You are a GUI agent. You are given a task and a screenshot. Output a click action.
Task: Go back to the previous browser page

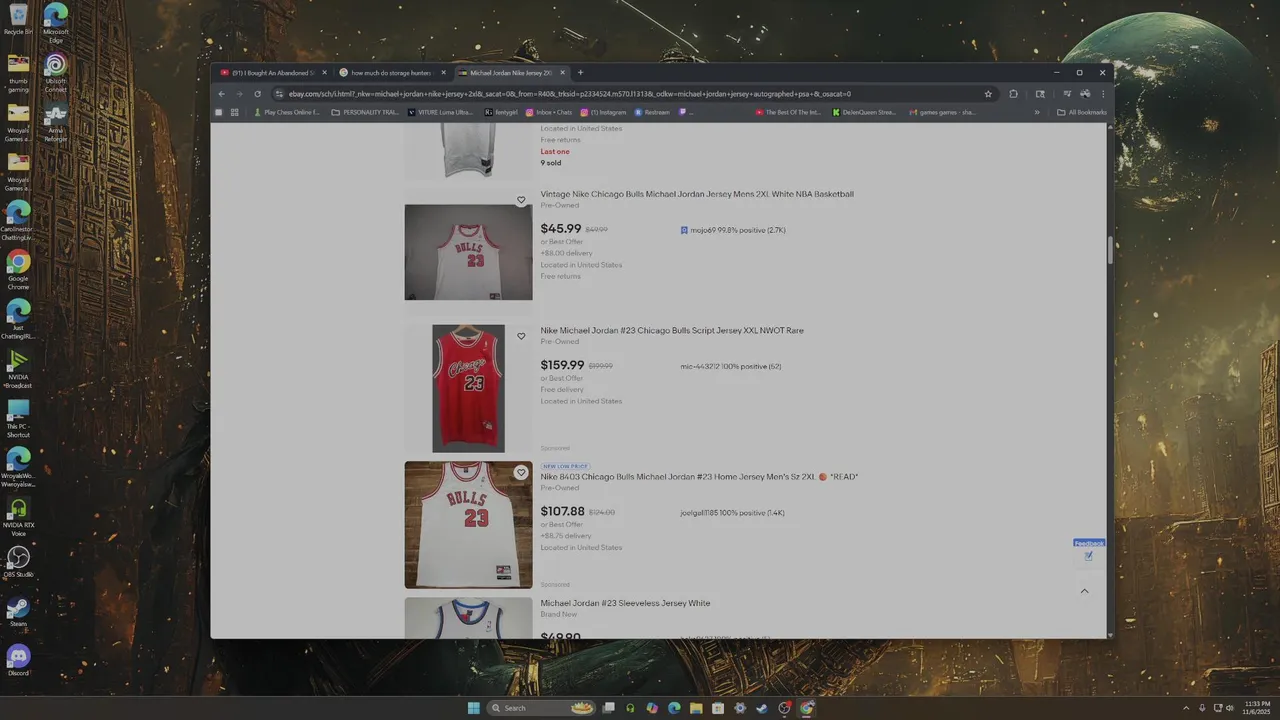pos(222,94)
